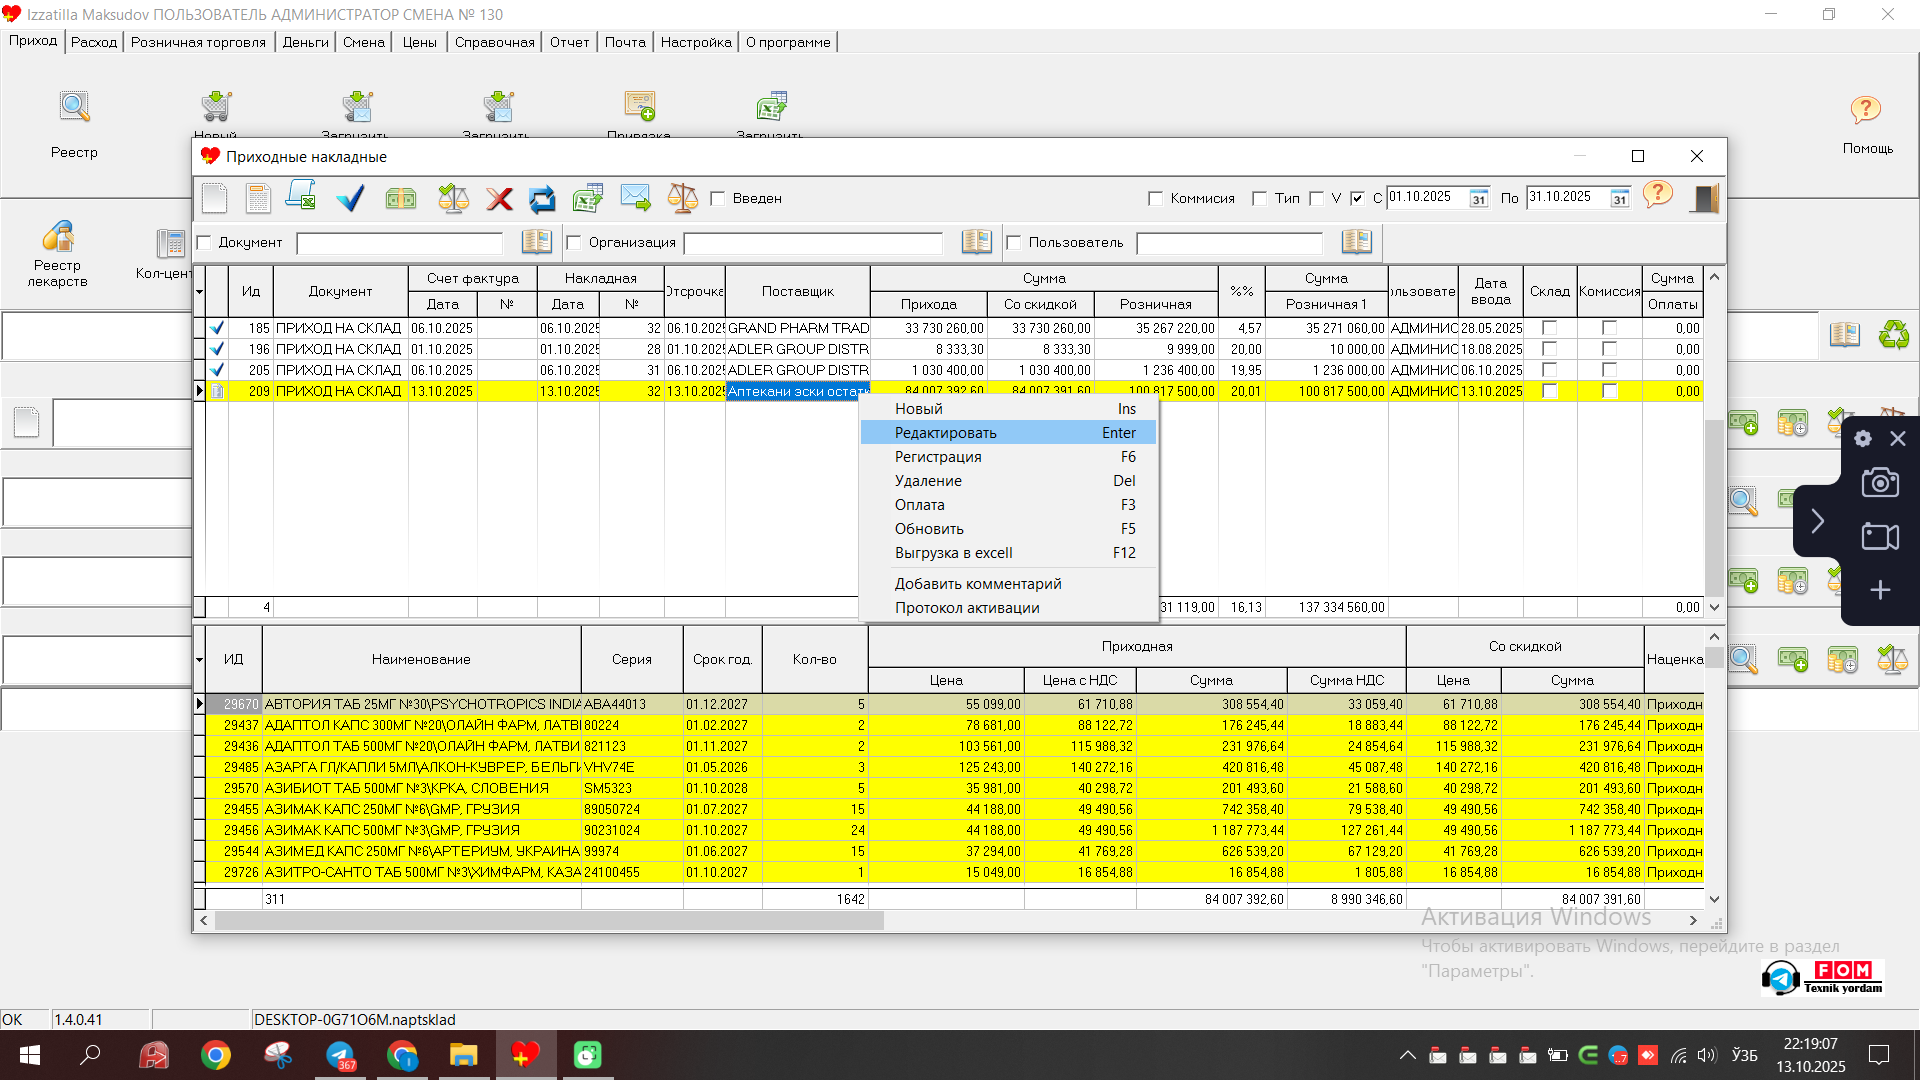Click the green money payment icon
Image resolution: width=1920 pixels, height=1080 pixels.
[401, 198]
